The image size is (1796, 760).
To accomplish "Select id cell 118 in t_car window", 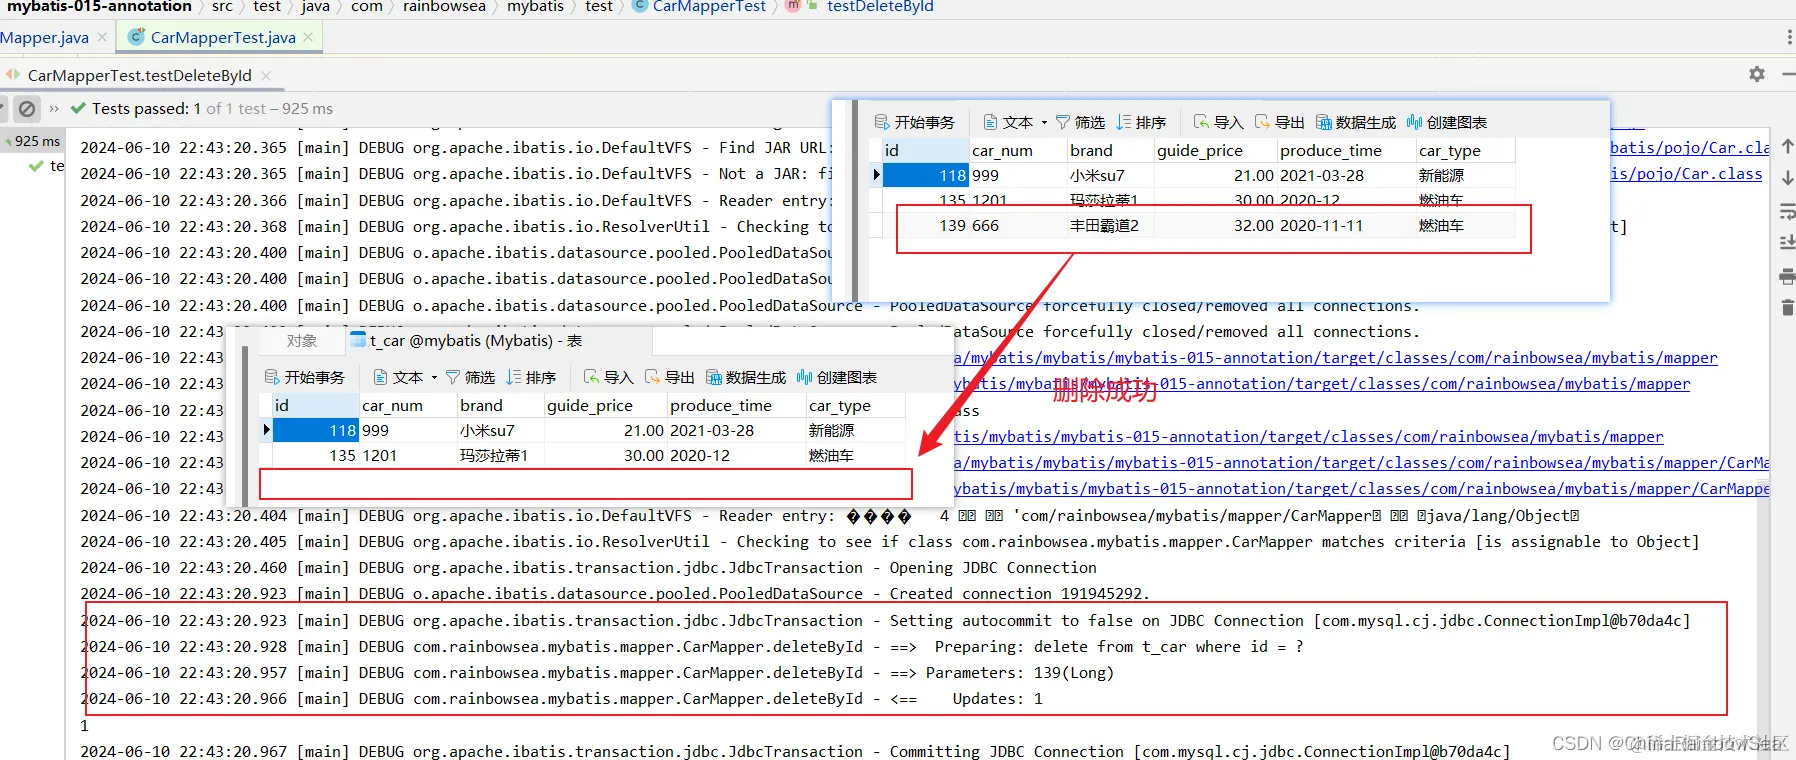I will pyautogui.click(x=315, y=430).
